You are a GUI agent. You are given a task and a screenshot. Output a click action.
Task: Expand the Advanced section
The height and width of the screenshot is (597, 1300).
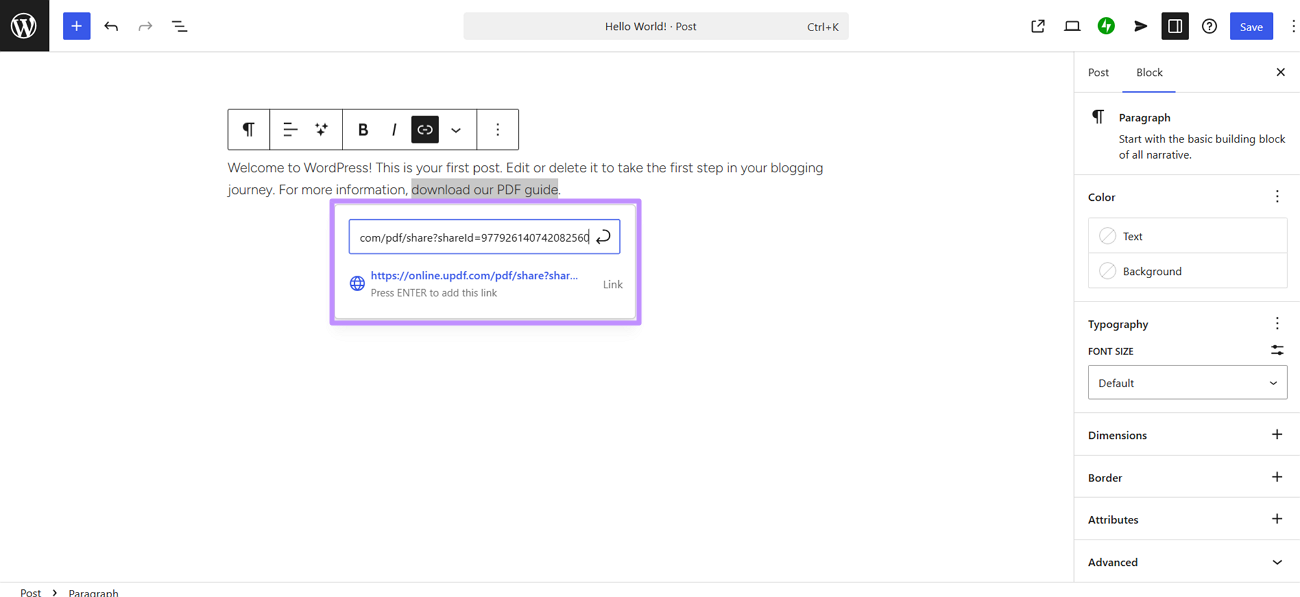(x=1186, y=562)
